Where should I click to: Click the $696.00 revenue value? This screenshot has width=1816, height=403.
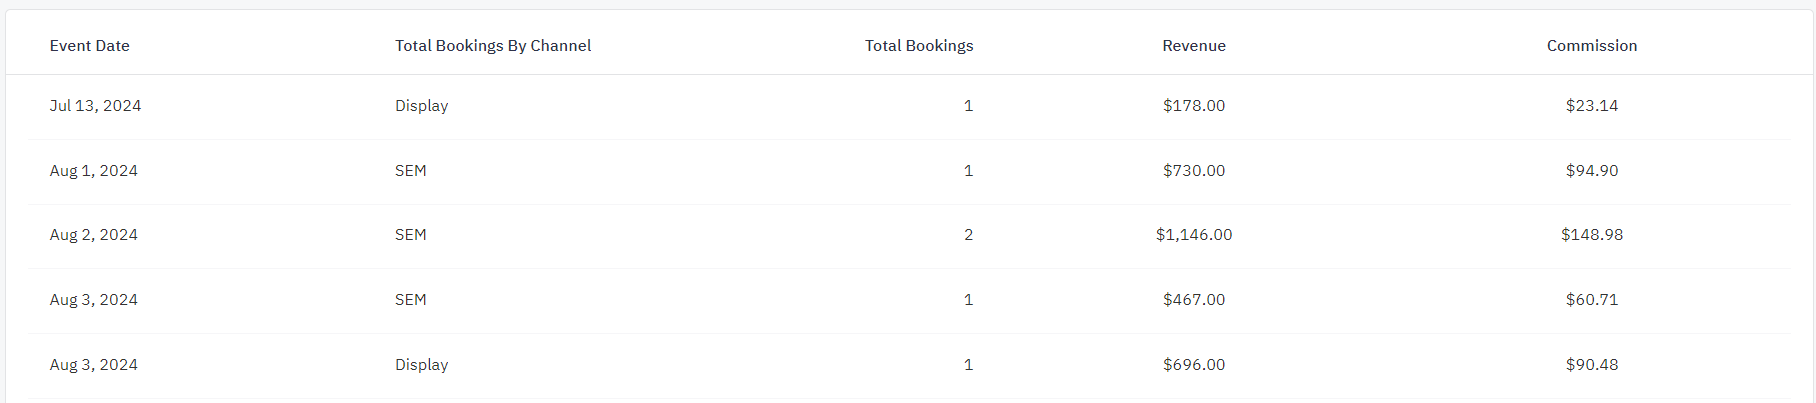1193,365
